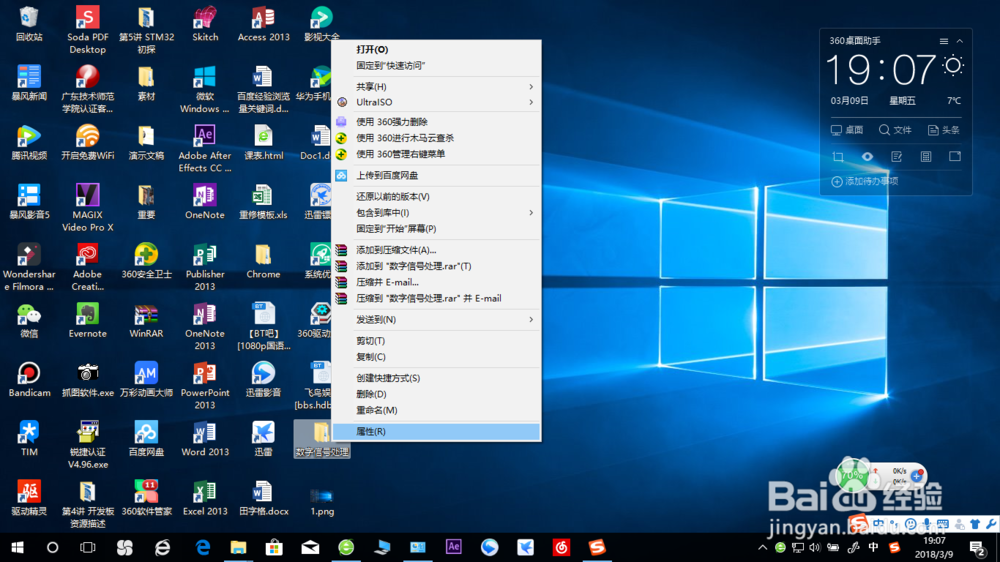Open Access 2013 desktop shortcut

(263, 24)
